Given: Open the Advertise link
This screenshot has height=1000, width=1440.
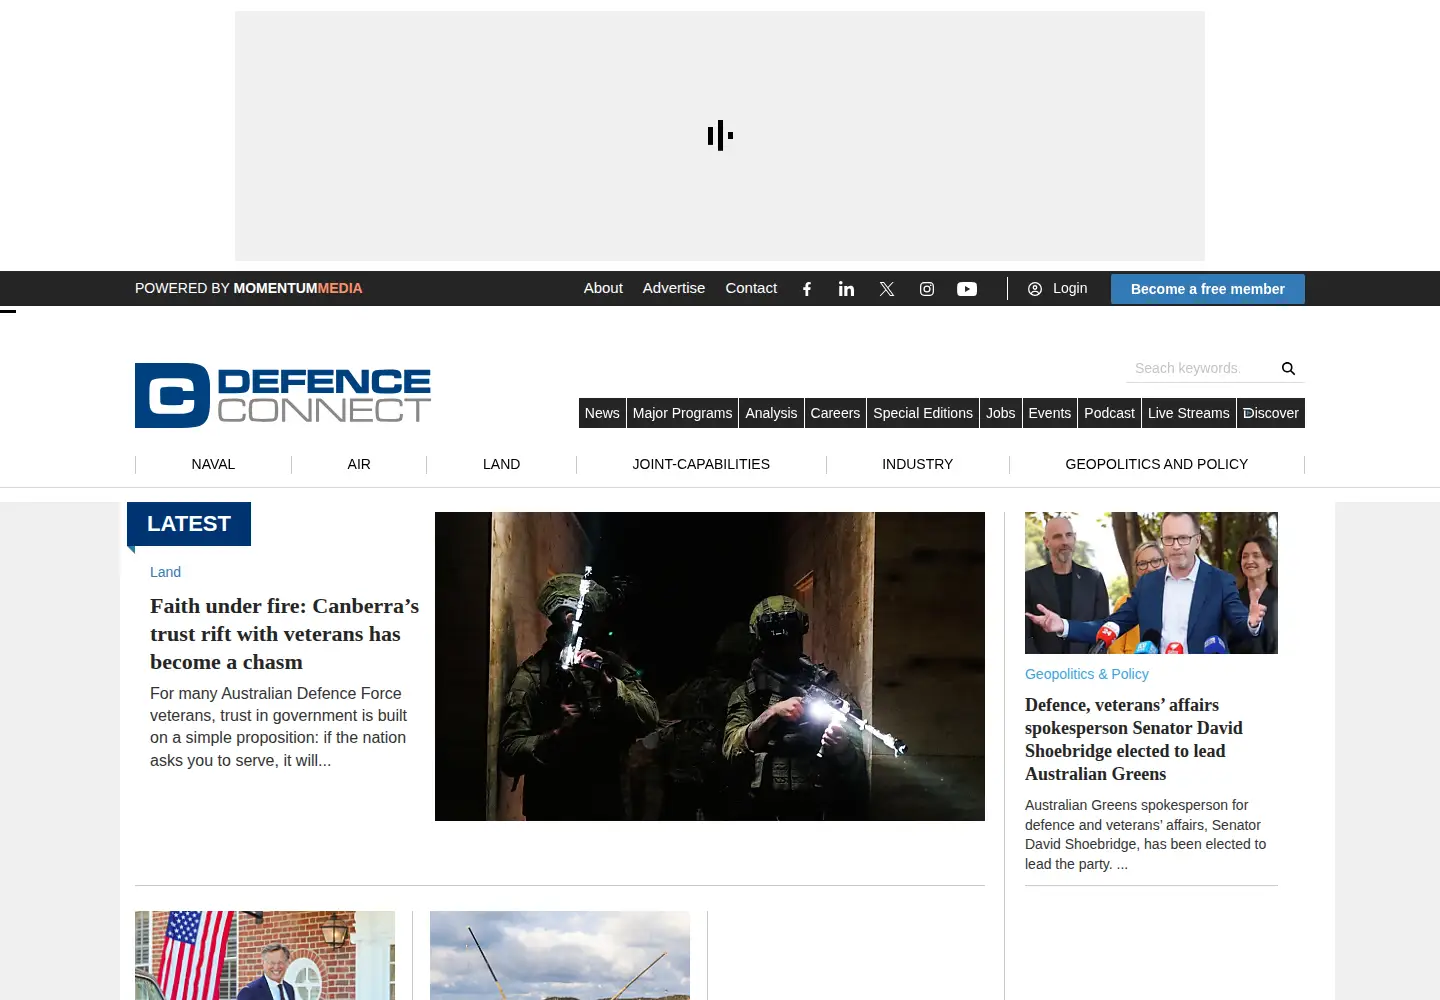Looking at the screenshot, I should [674, 288].
